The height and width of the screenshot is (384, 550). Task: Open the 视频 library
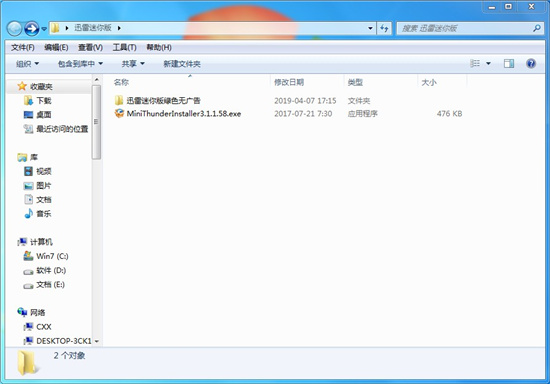pyautogui.click(x=44, y=171)
